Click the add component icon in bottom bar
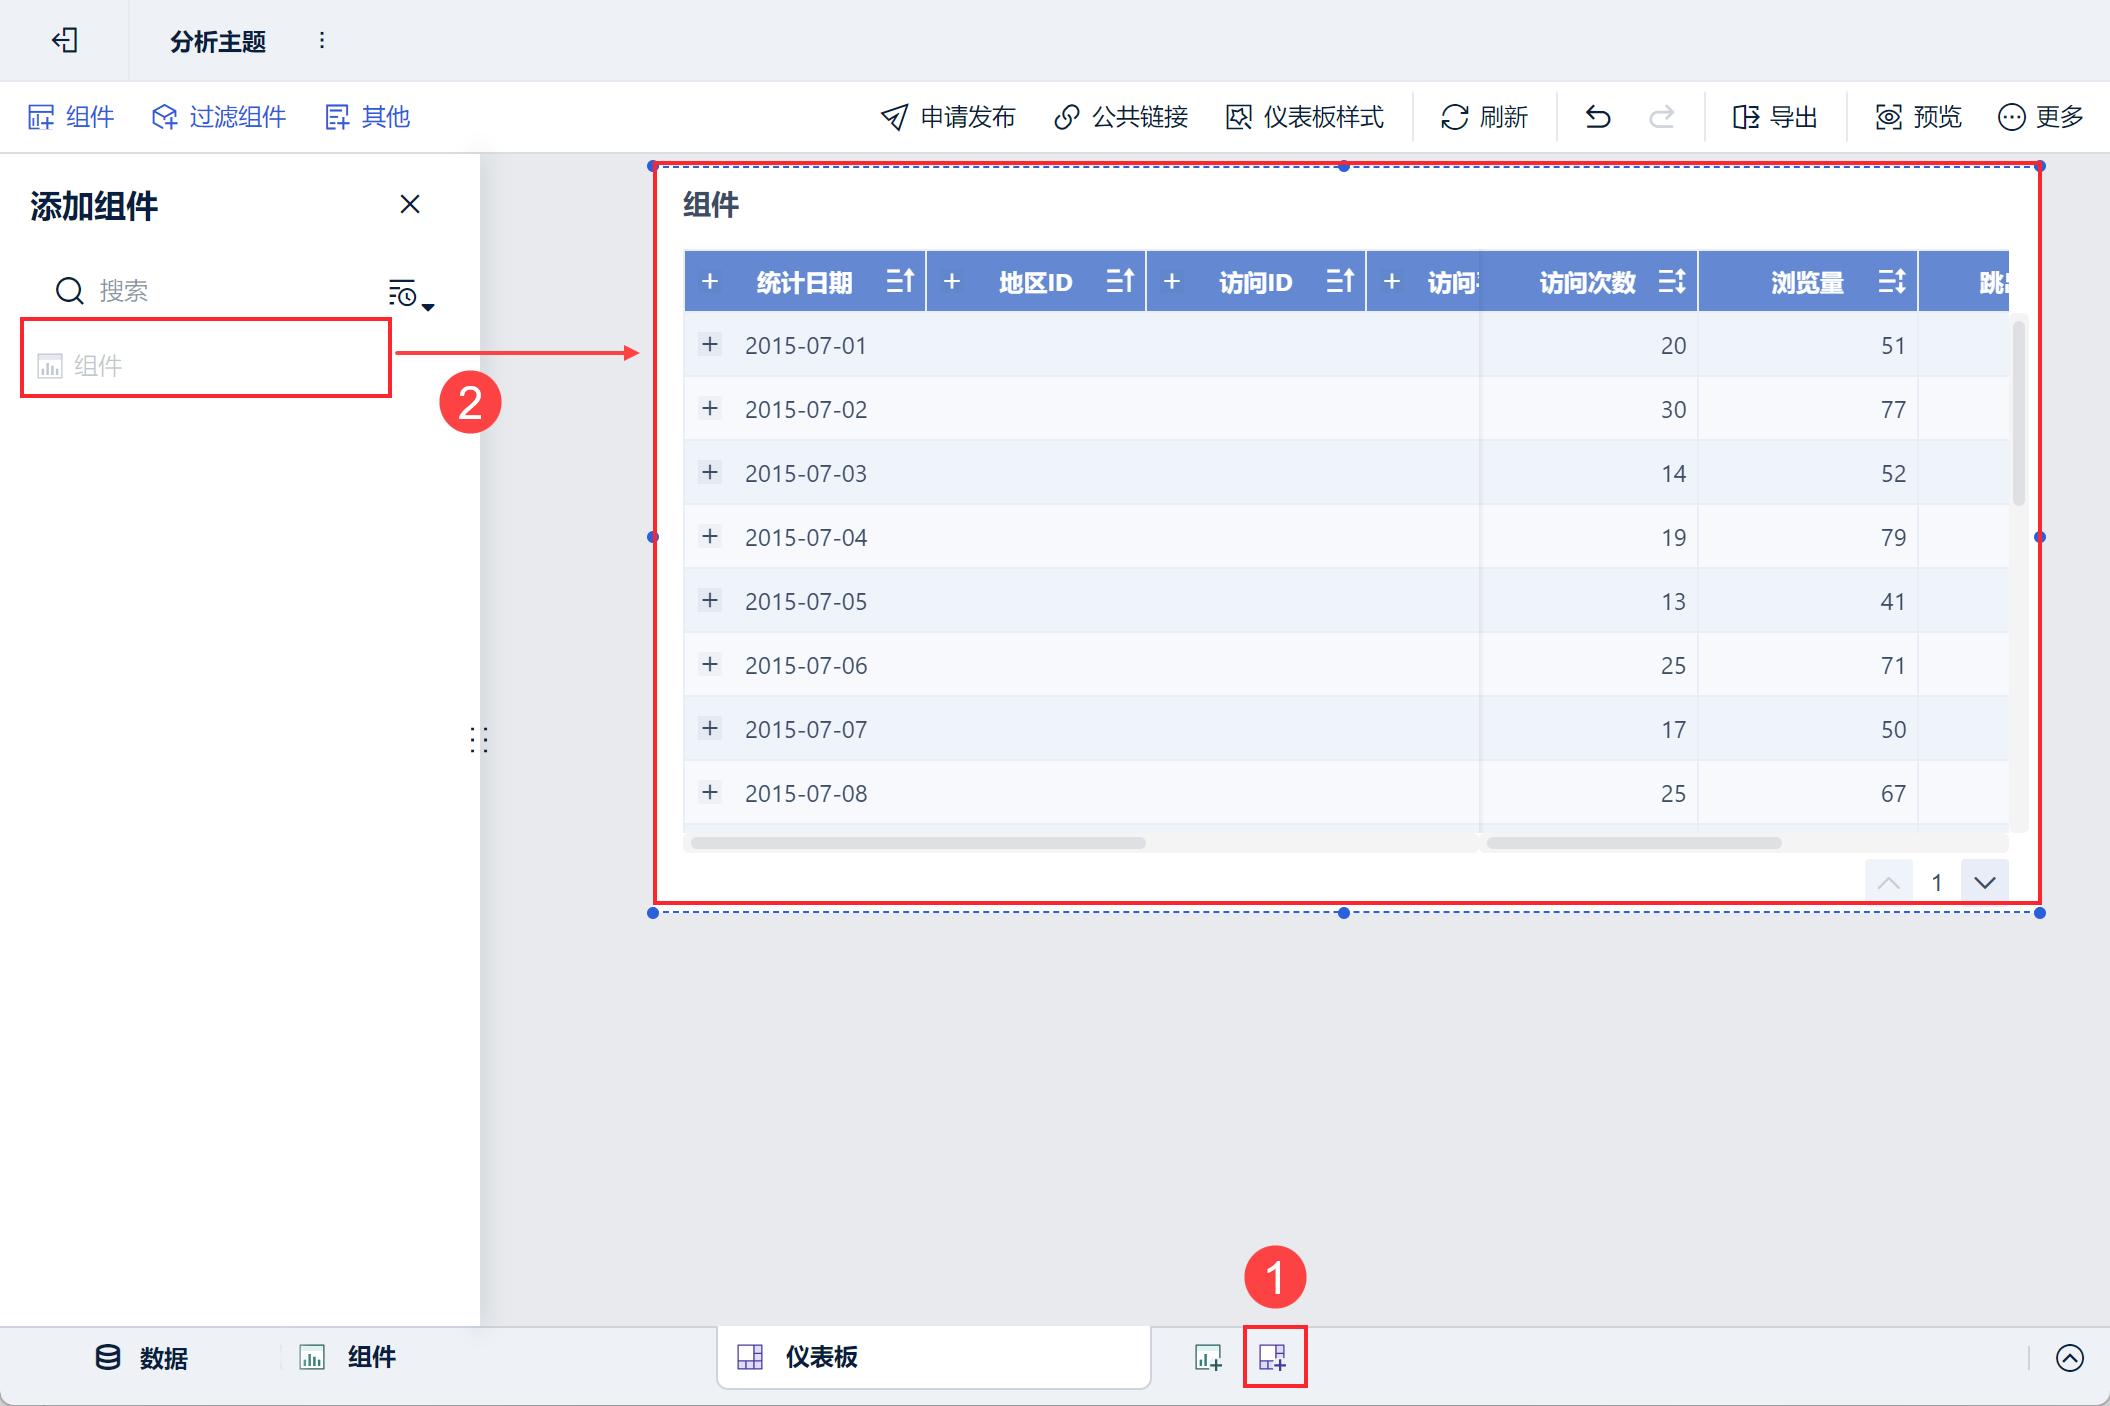Viewport: 2110px width, 1406px height. tap(1208, 1357)
